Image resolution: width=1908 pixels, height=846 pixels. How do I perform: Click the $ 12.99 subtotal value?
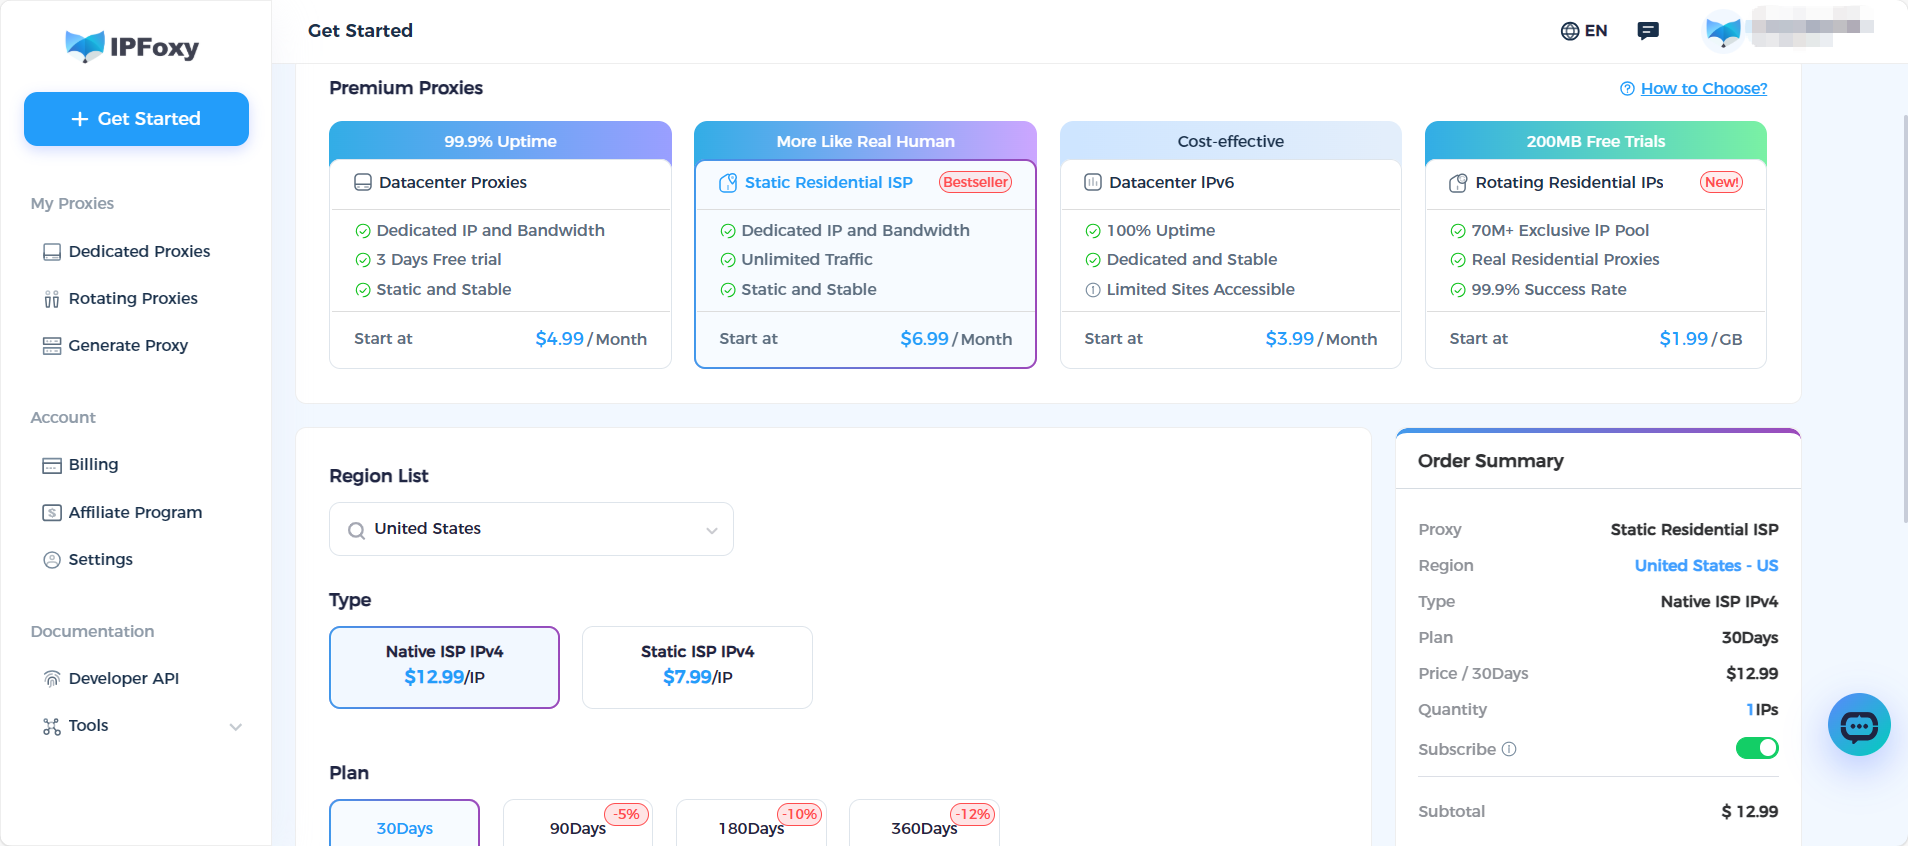[x=1749, y=812]
